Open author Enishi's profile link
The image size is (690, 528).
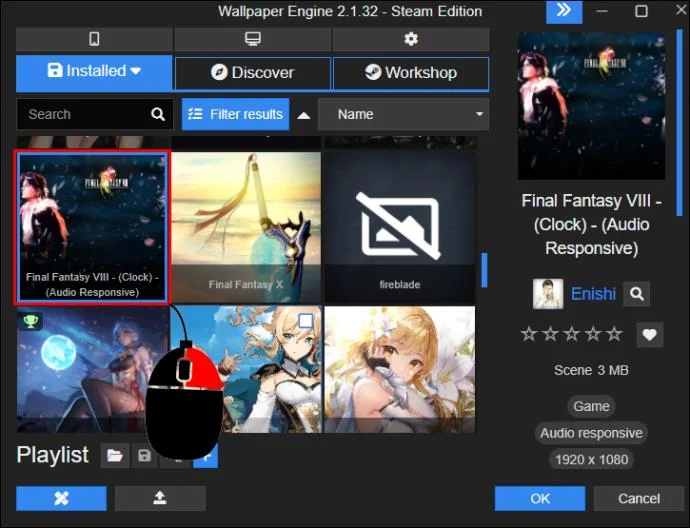pos(593,293)
